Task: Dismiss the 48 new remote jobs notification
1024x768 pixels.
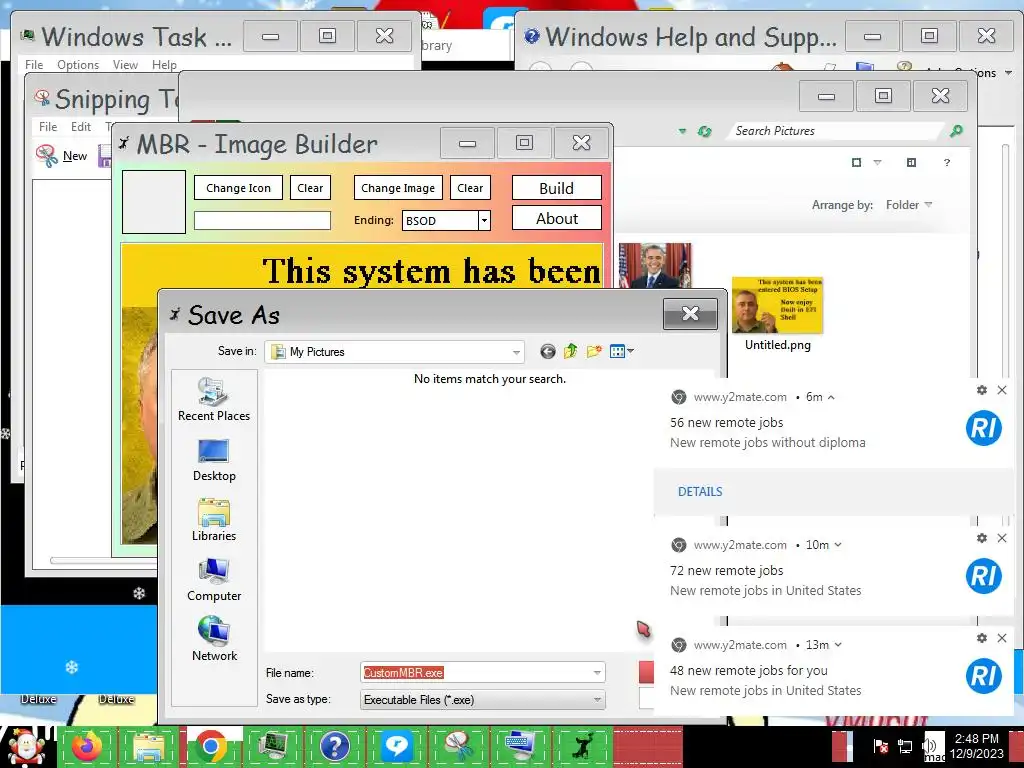Action: tap(1002, 638)
